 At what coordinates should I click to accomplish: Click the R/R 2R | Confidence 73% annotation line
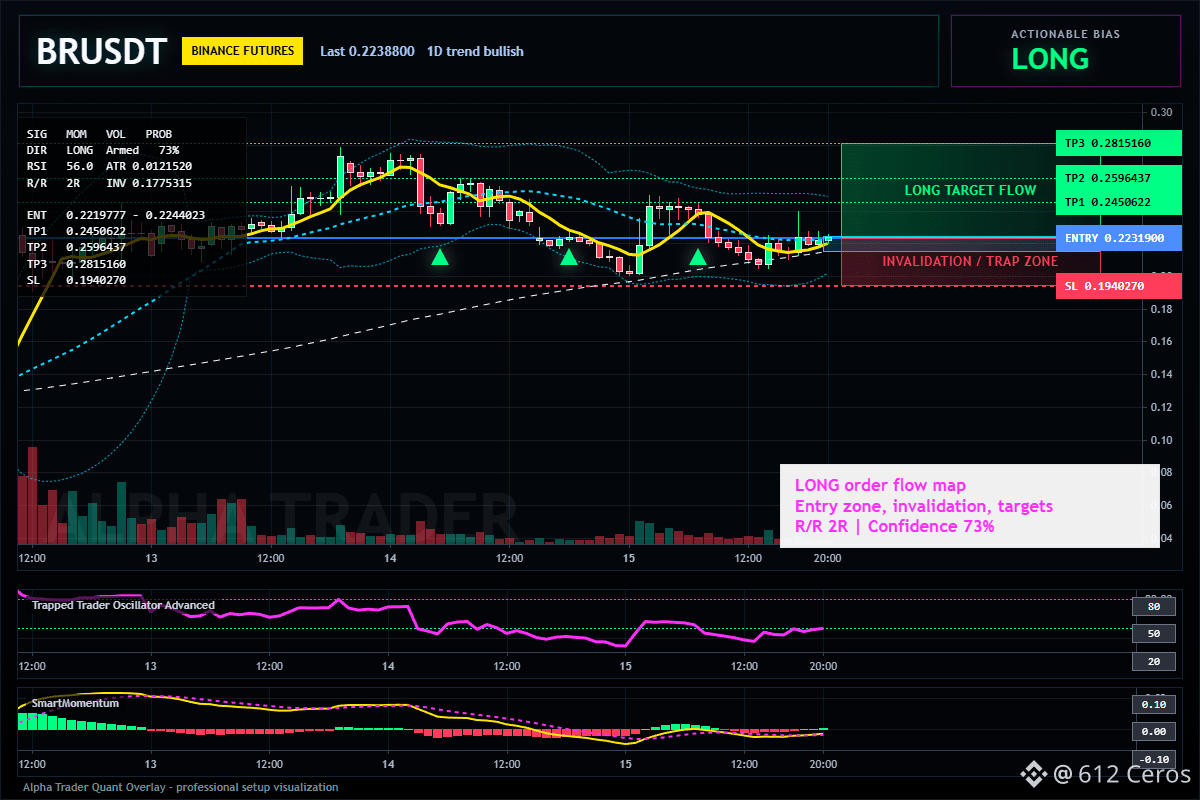[x=894, y=526]
